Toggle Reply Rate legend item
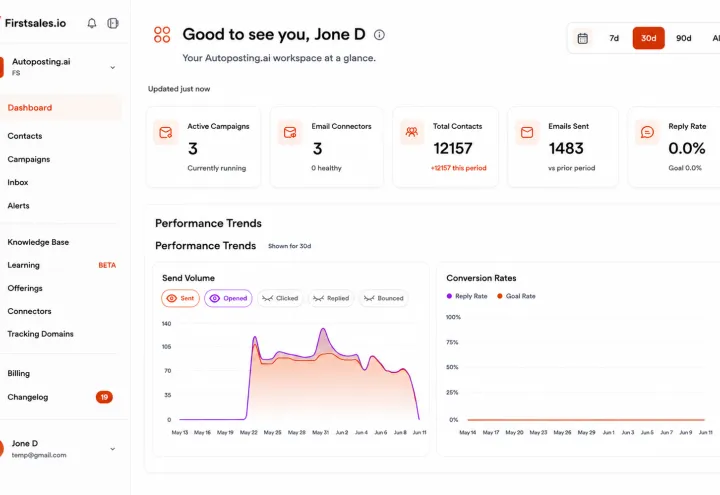This screenshot has width=720, height=495. click(467, 296)
